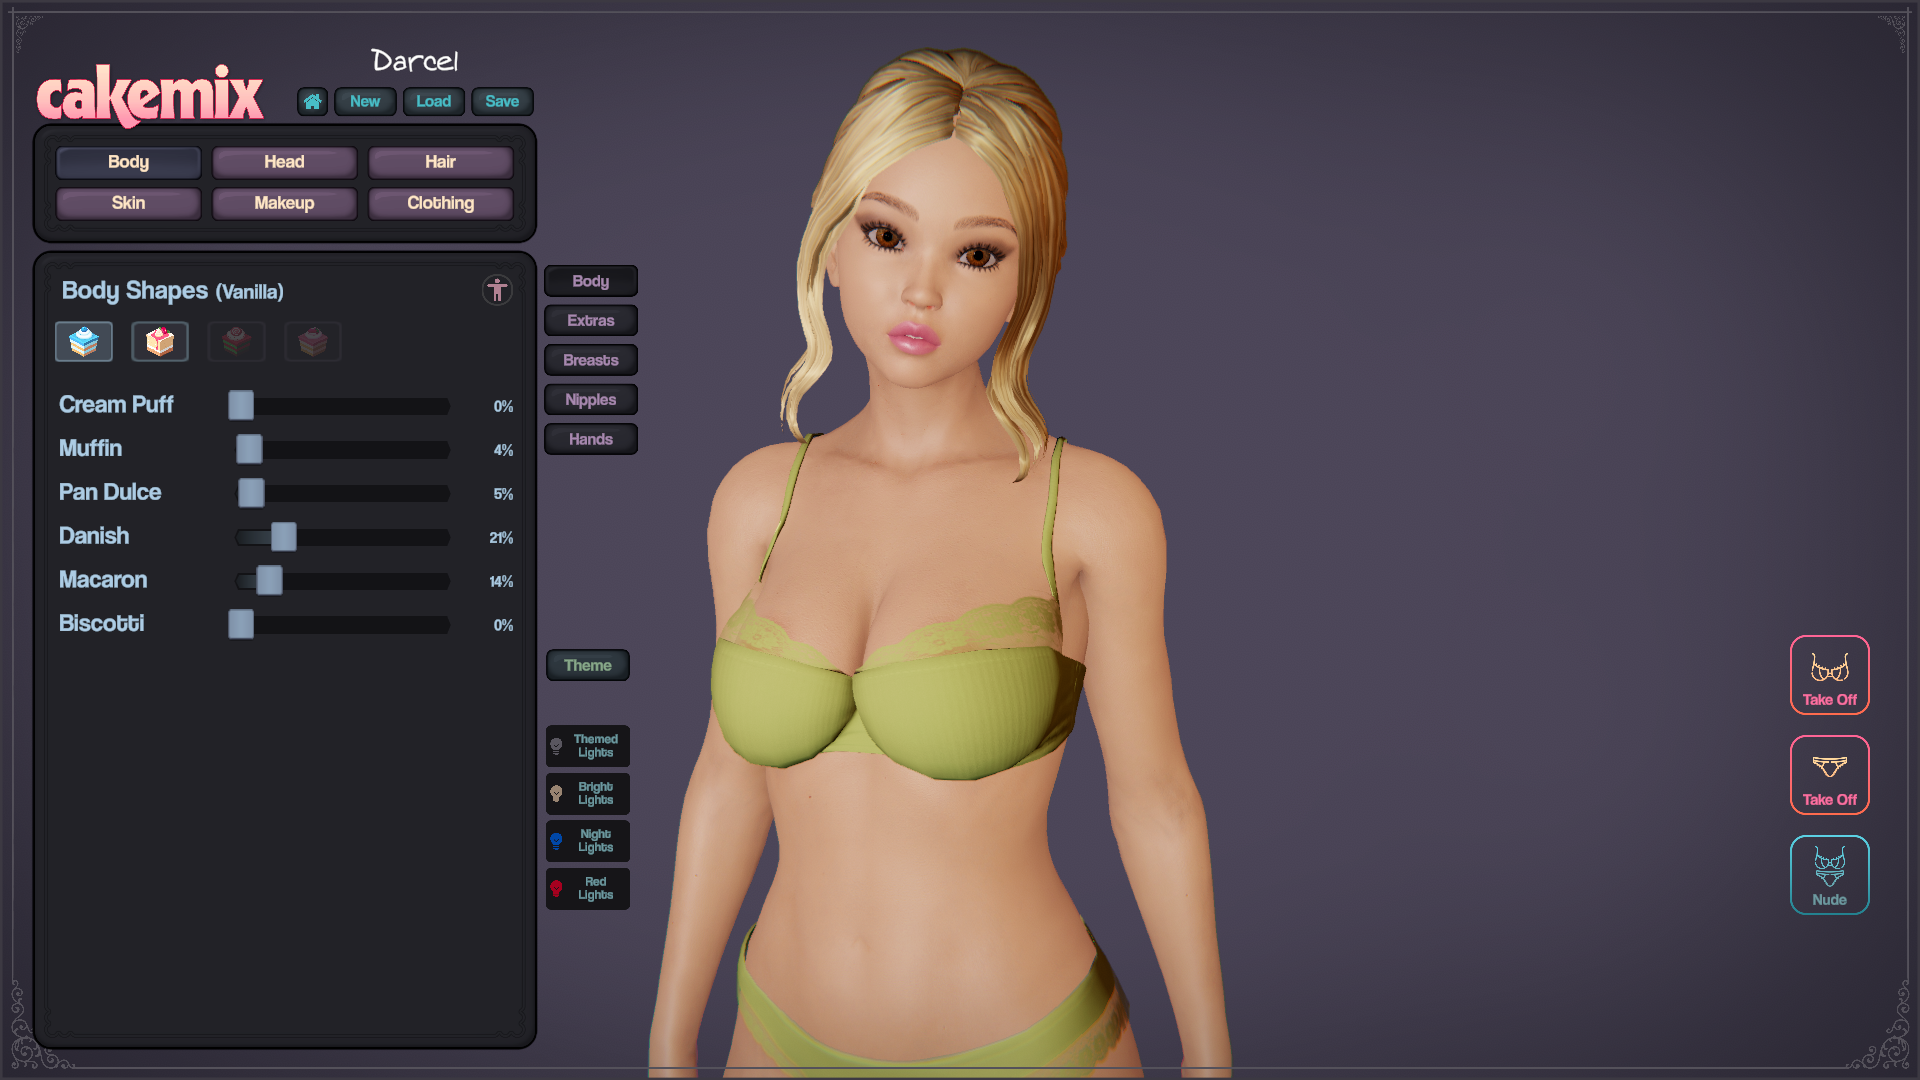Viewport: 1920px width, 1080px height.
Task: Click the Nude outfit icon button
Action: pos(1829,875)
